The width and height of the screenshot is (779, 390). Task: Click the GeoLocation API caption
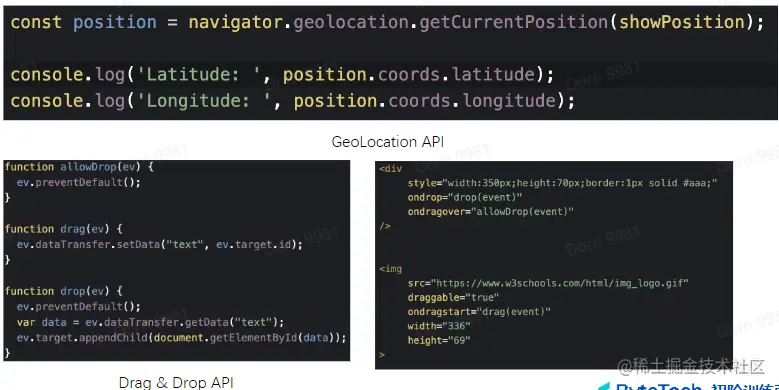388,142
